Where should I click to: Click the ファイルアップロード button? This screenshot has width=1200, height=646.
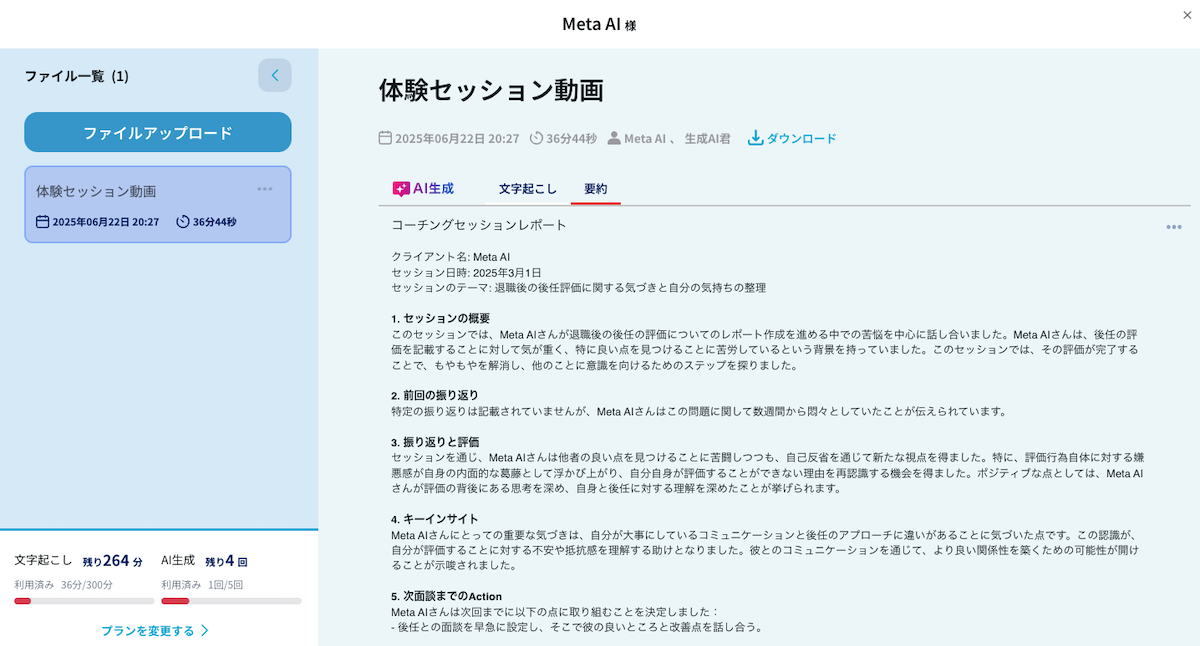[x=158, y=132]
